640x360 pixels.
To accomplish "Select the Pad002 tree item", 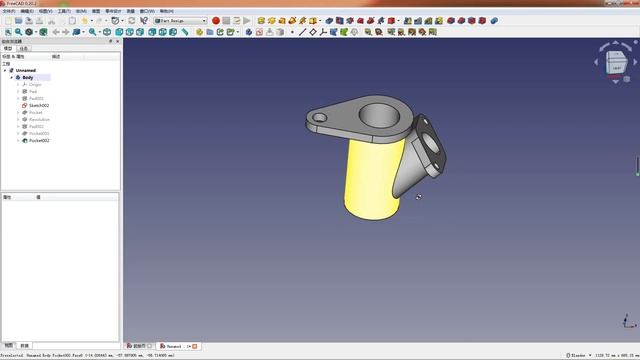I will tap(36, 127).
